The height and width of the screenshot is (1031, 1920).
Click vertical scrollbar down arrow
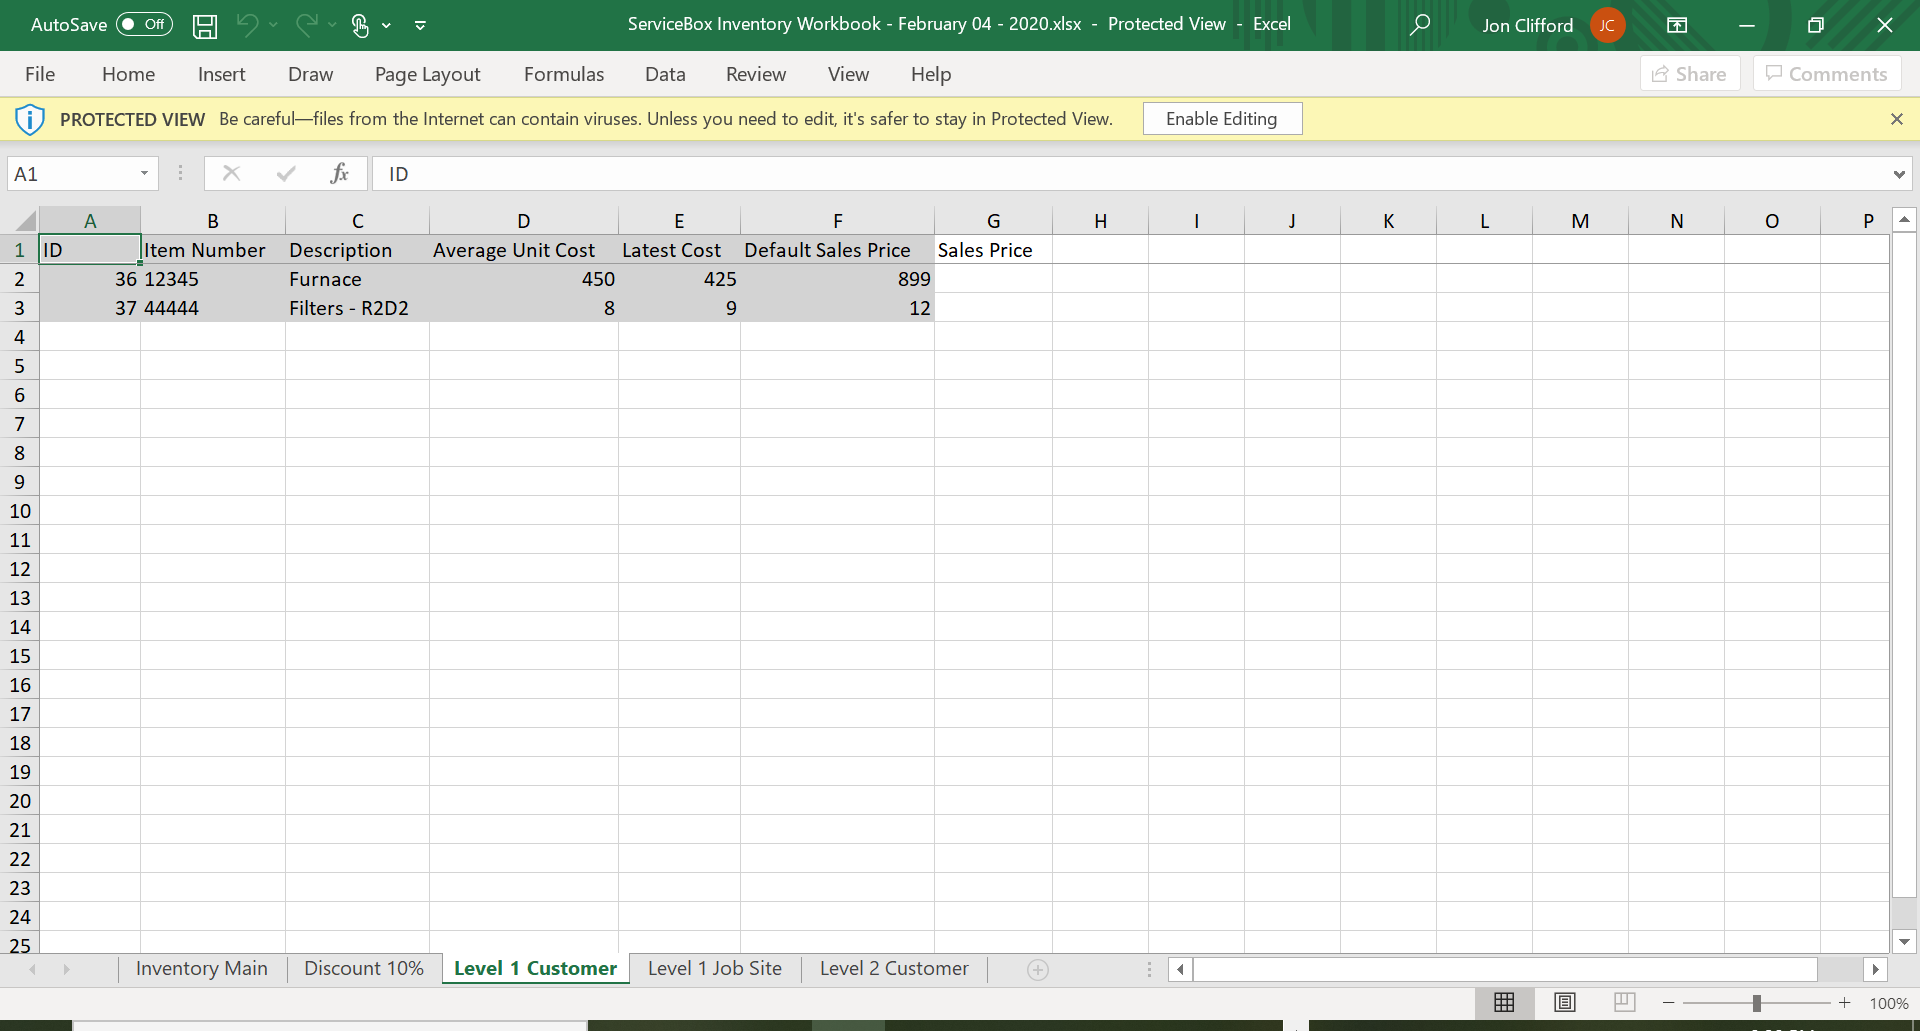click(1904, 941)
